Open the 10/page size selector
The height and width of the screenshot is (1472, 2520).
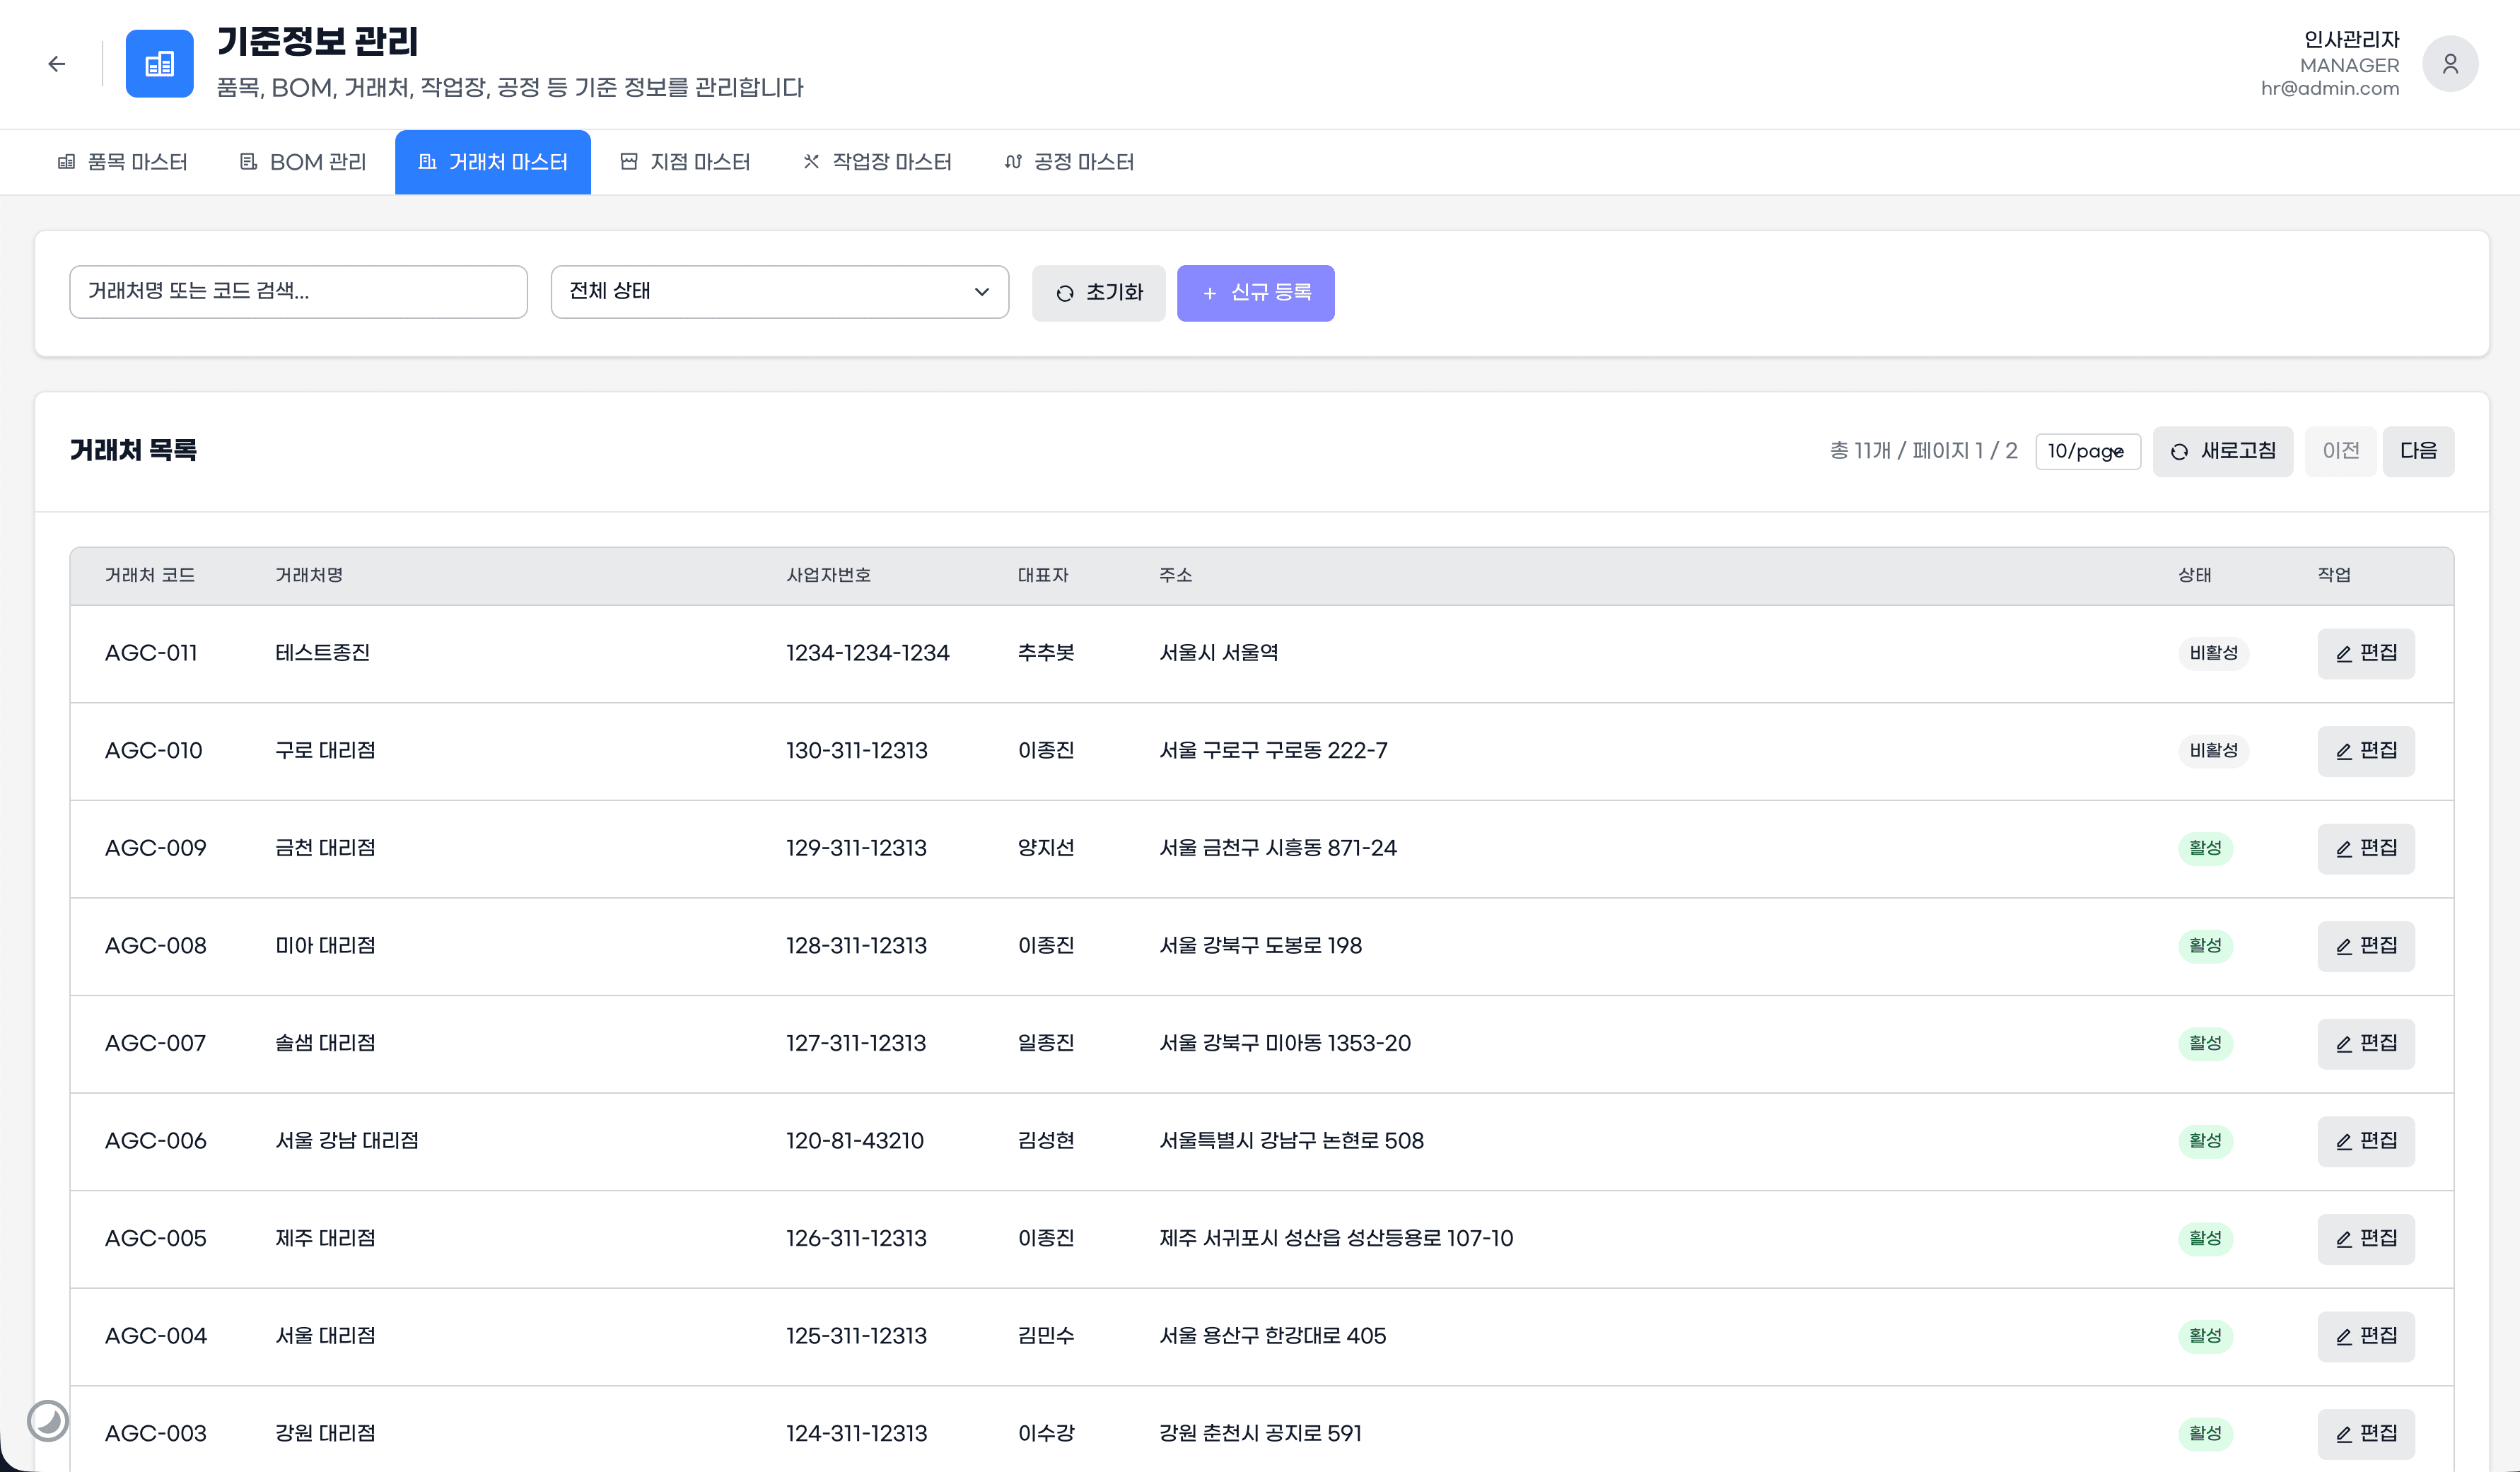click(2087, 451)
